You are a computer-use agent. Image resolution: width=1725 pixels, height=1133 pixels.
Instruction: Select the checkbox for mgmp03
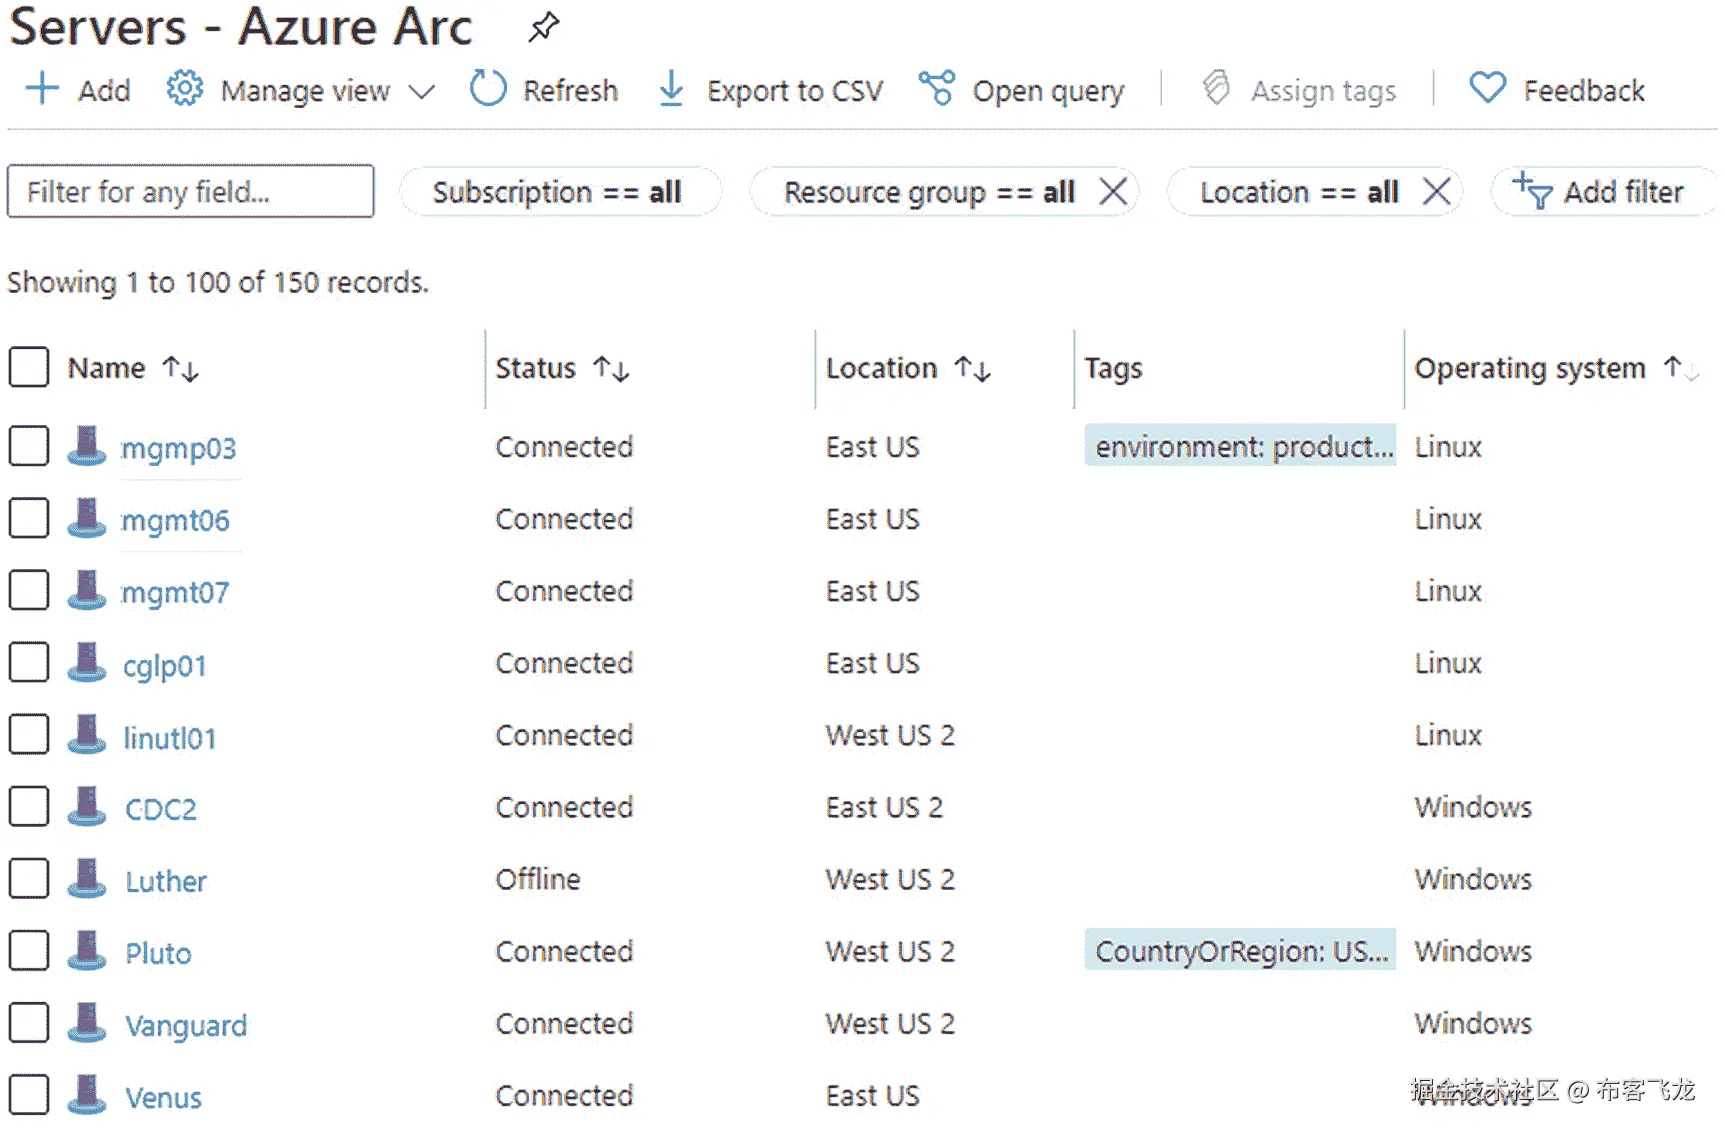[29, 446]
